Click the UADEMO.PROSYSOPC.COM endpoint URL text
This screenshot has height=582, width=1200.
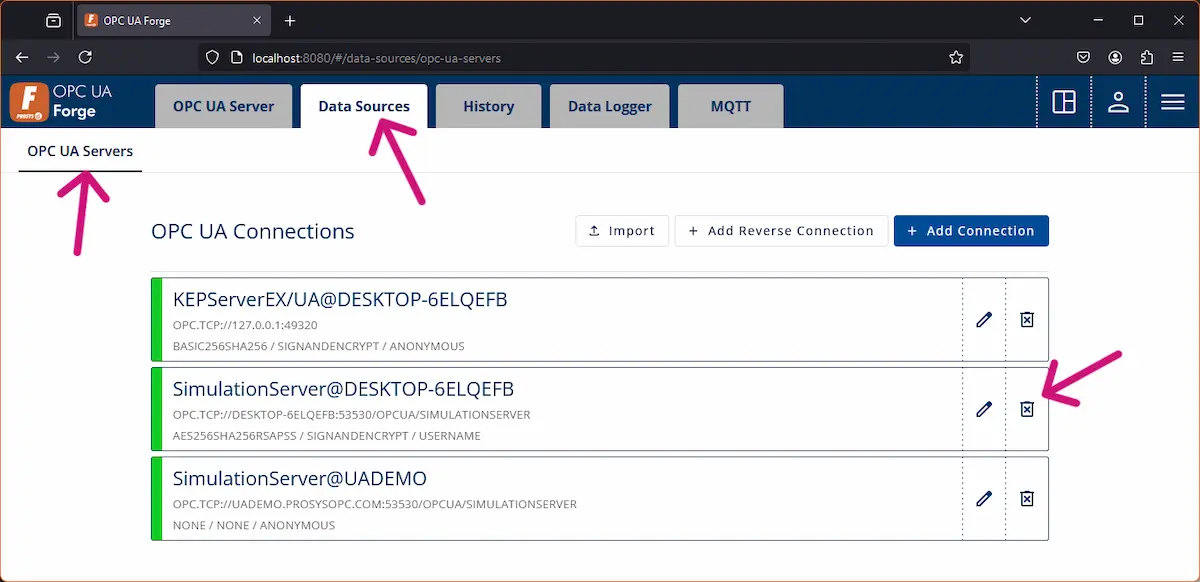[x=375, y=505]
